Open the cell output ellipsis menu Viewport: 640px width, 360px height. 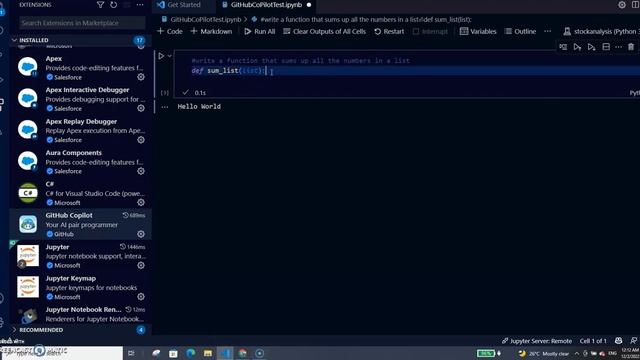coord(164,107)
